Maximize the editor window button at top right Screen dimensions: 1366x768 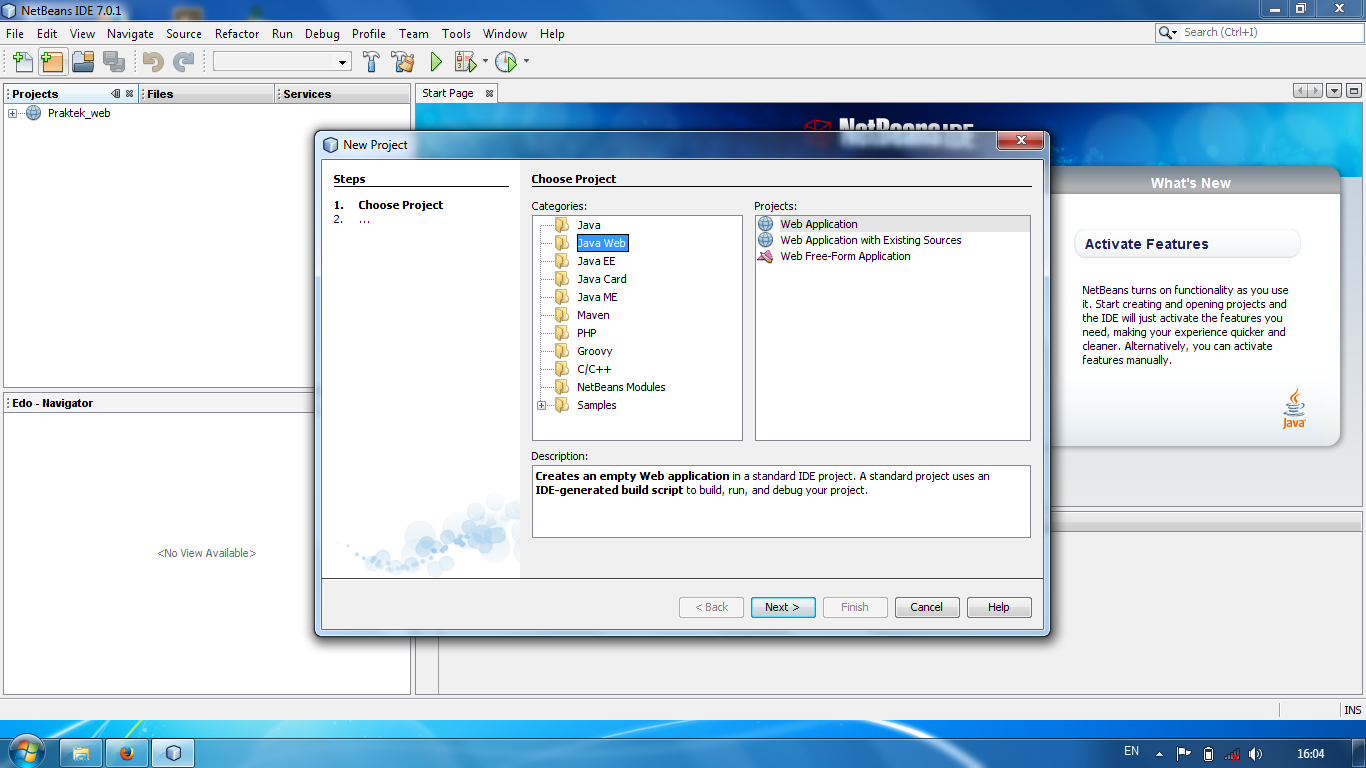1354,90
